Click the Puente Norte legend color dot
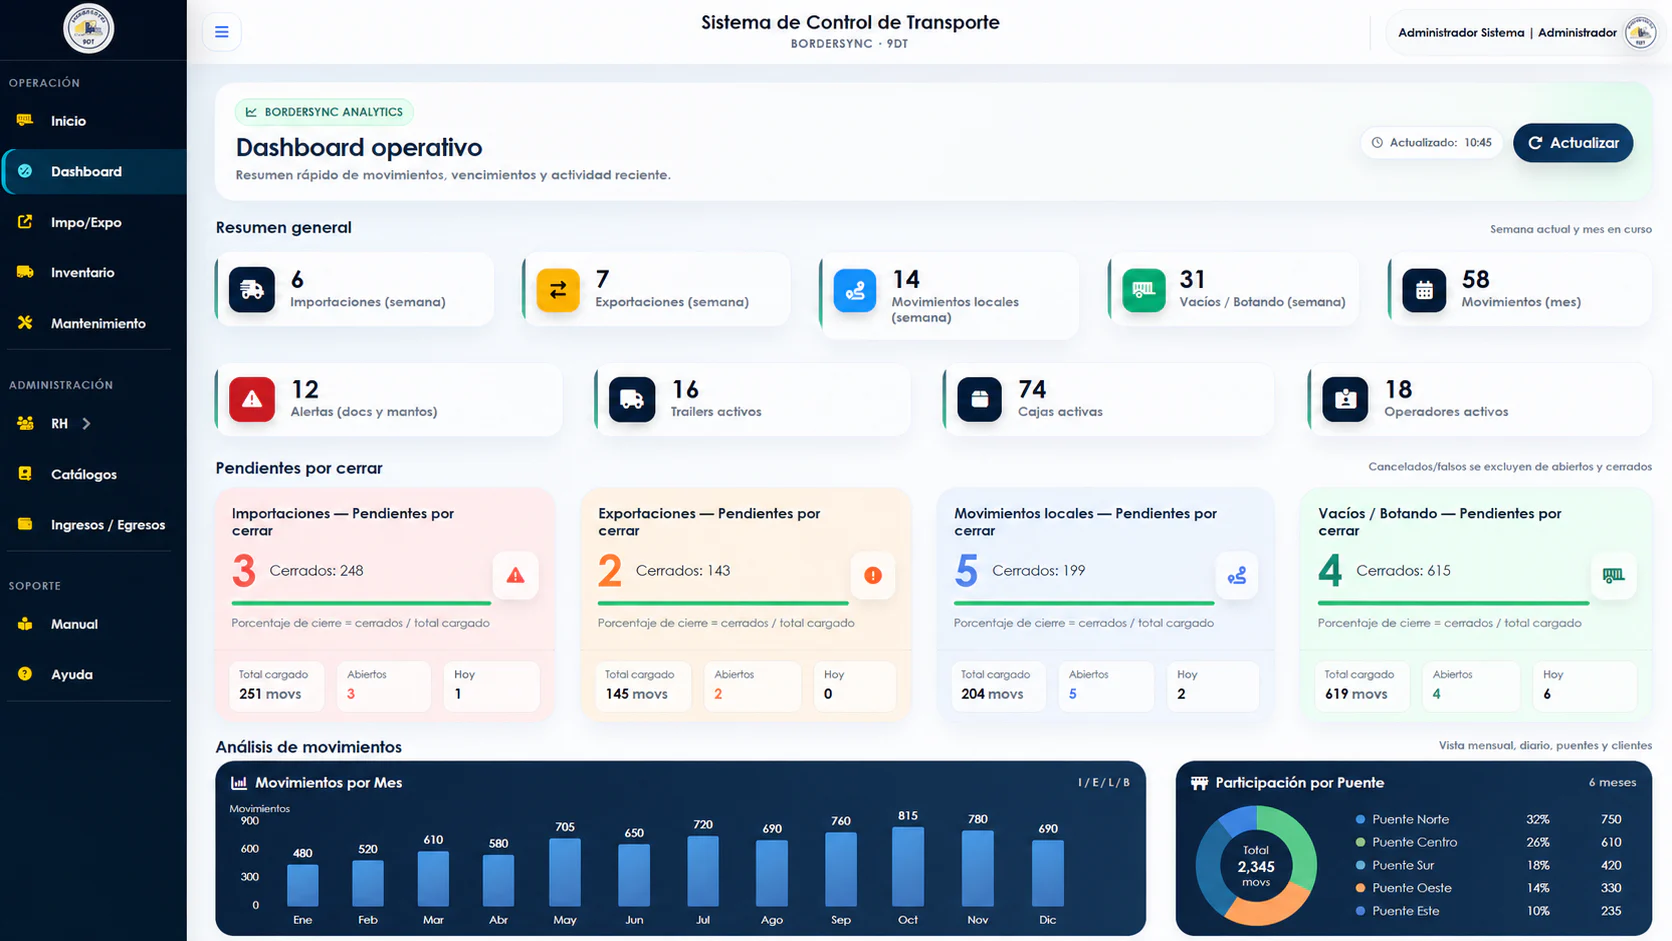Image resolution: width=1672 pixels, height=941 pixels. click(1360, 819)
